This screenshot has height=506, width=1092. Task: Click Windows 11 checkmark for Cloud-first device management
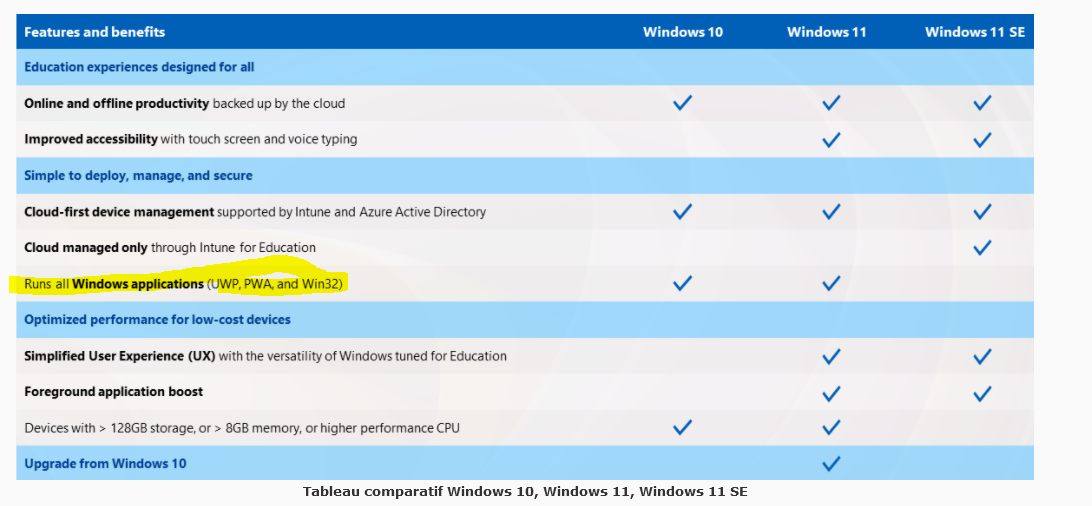[x=831, y=212]
